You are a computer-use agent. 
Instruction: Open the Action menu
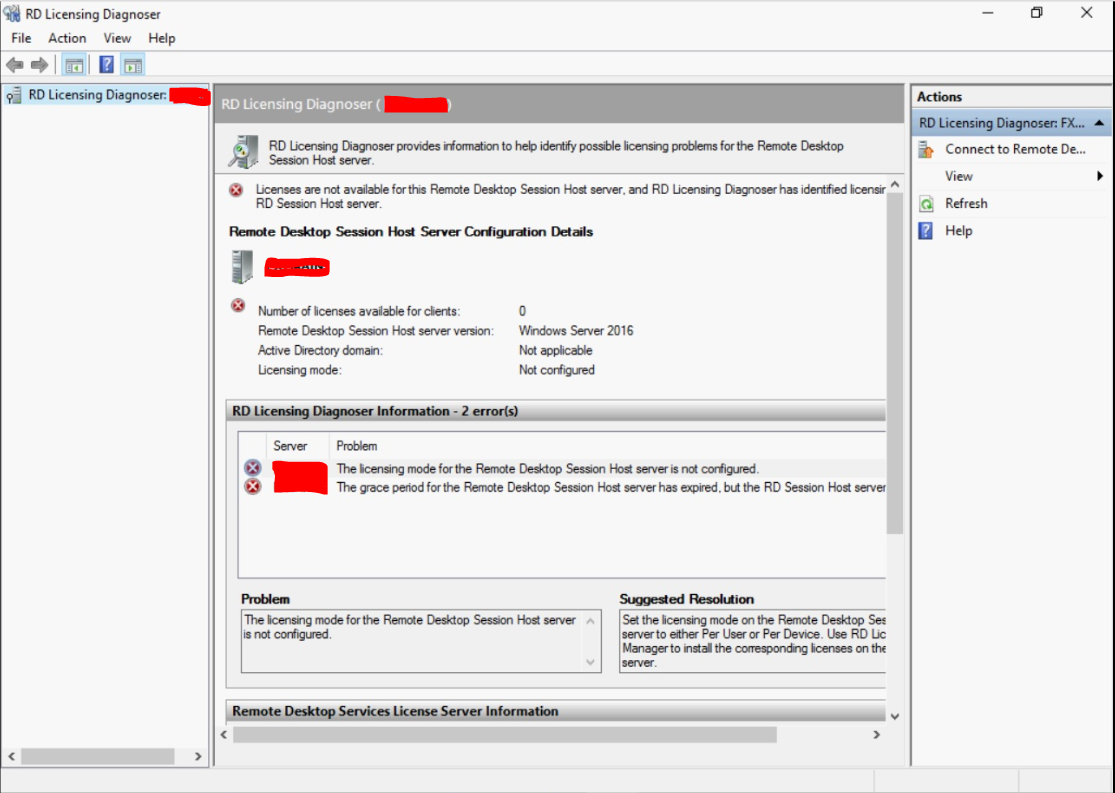pos(67,38)
